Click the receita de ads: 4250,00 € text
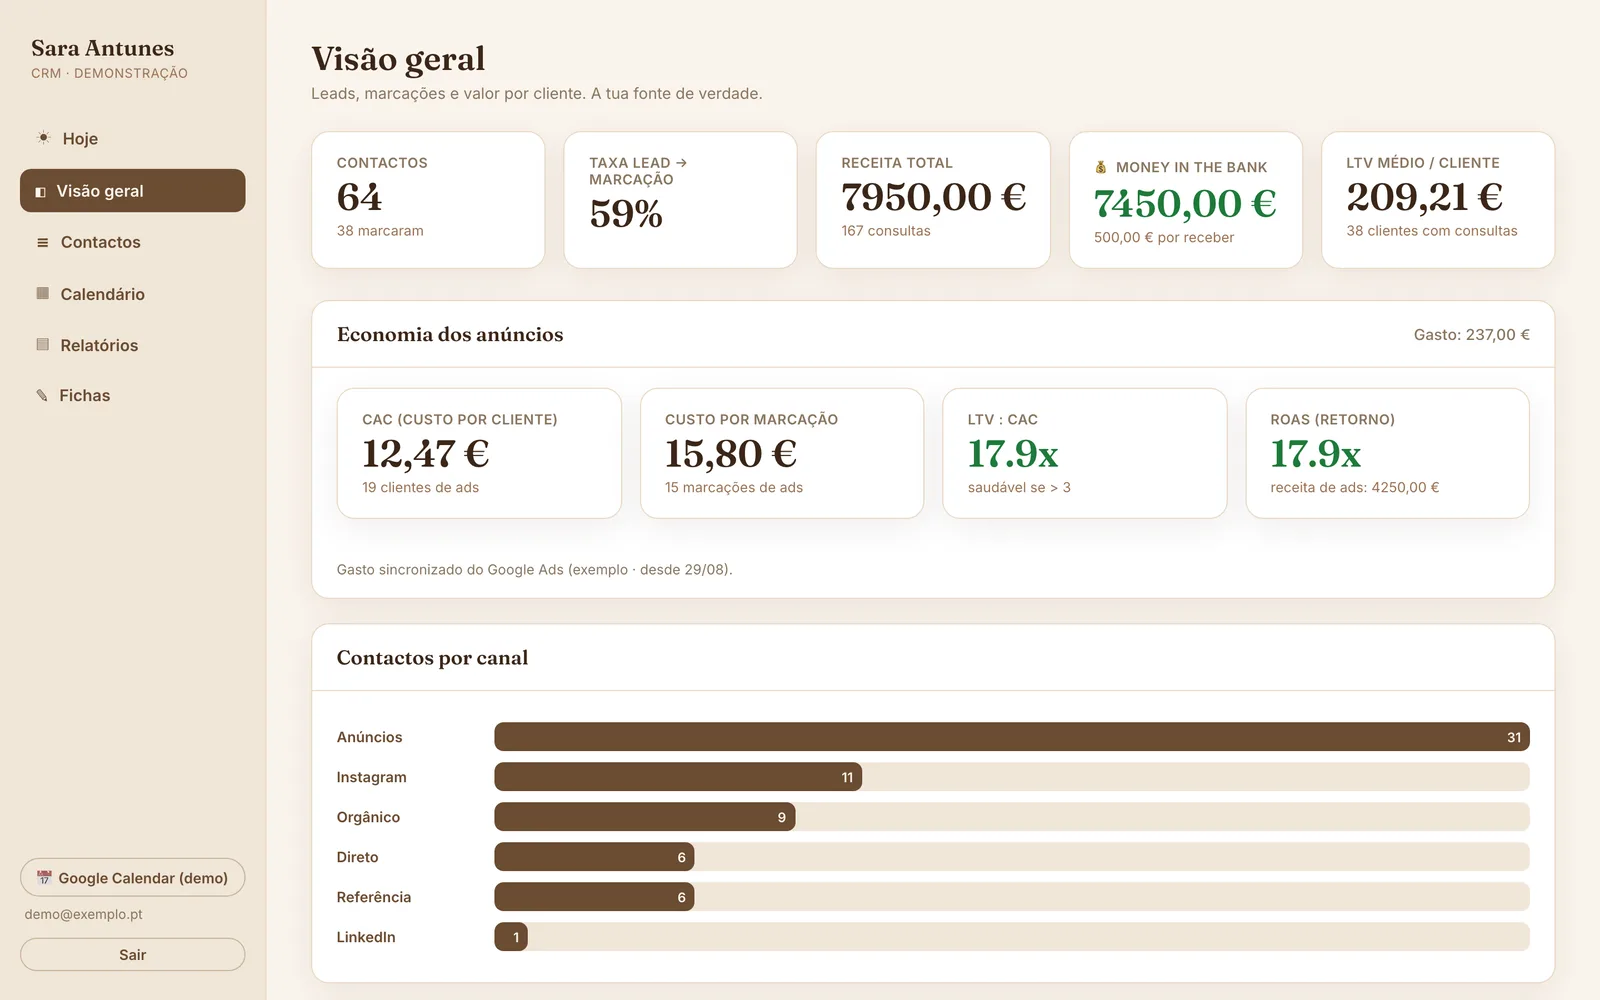Image resolution: width=1600 pixels, height=1000 pixels. coord(1355,487)
